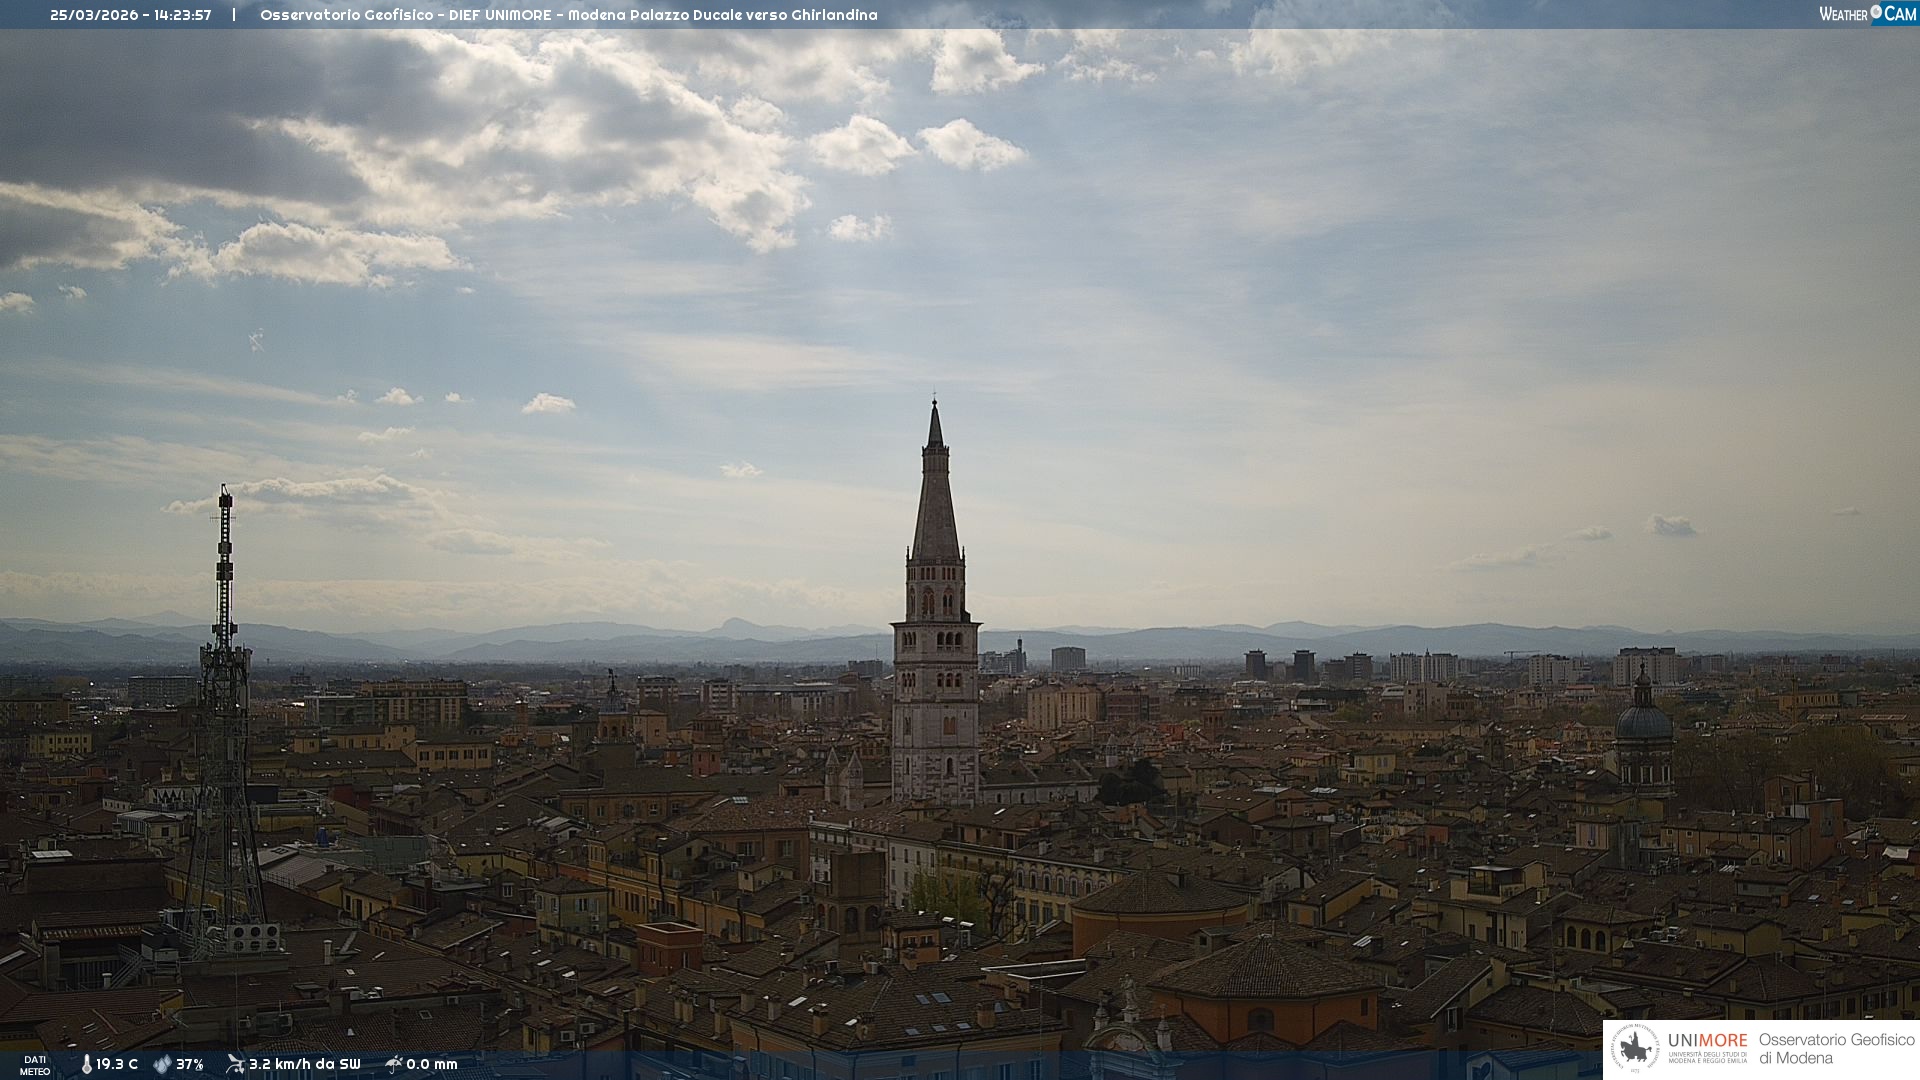The image size is (1920, 1080).
Task: Select the 0.0 mm rainfall value
Action: tap(432, 1064)
